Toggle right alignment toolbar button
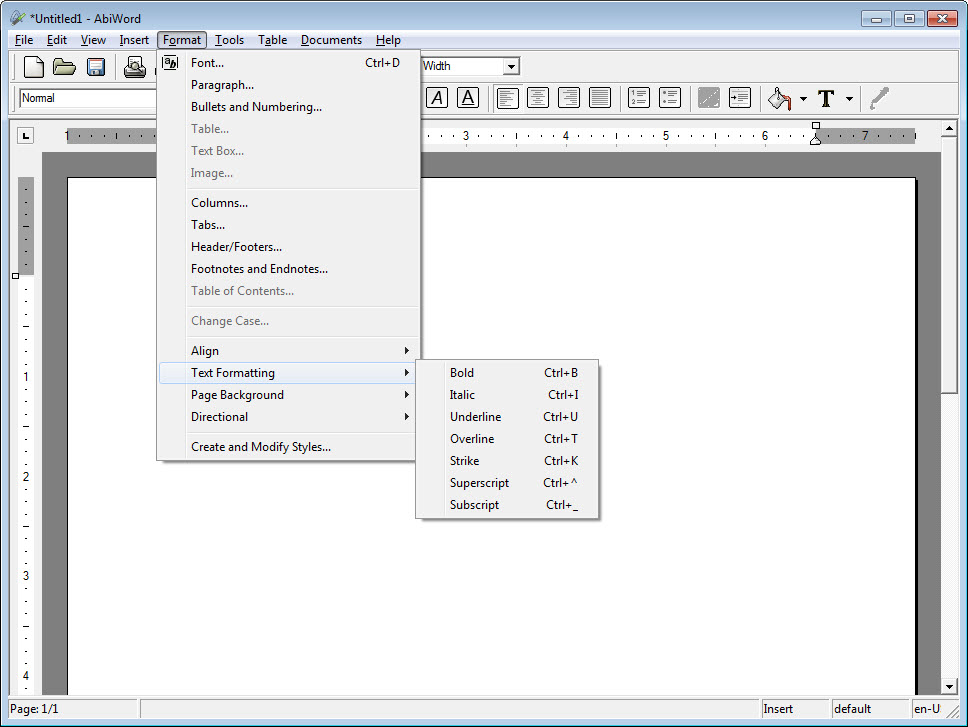This screenshot has width=968, height=727. point(569,98)
